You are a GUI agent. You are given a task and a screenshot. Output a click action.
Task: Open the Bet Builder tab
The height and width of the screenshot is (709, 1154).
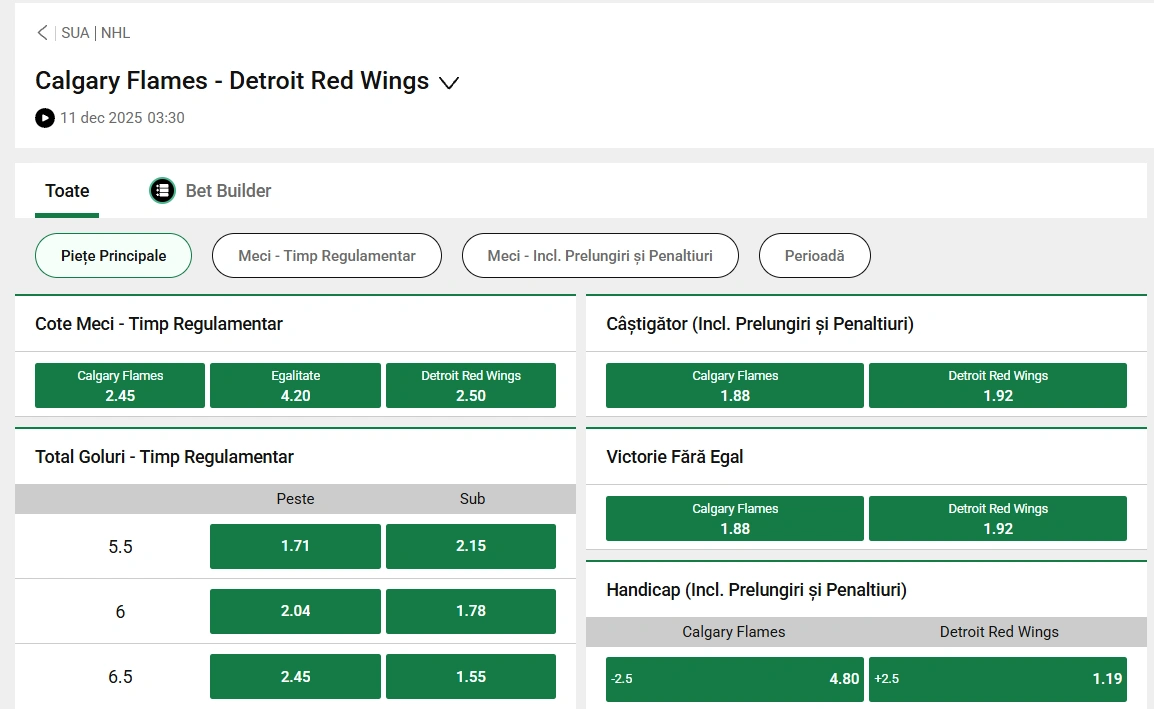(x=228, y=190)
